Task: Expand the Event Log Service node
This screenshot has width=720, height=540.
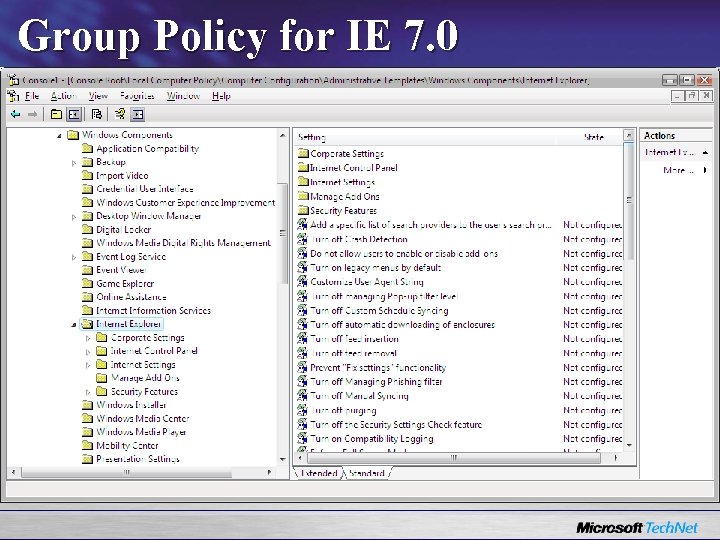Action: 74,257
